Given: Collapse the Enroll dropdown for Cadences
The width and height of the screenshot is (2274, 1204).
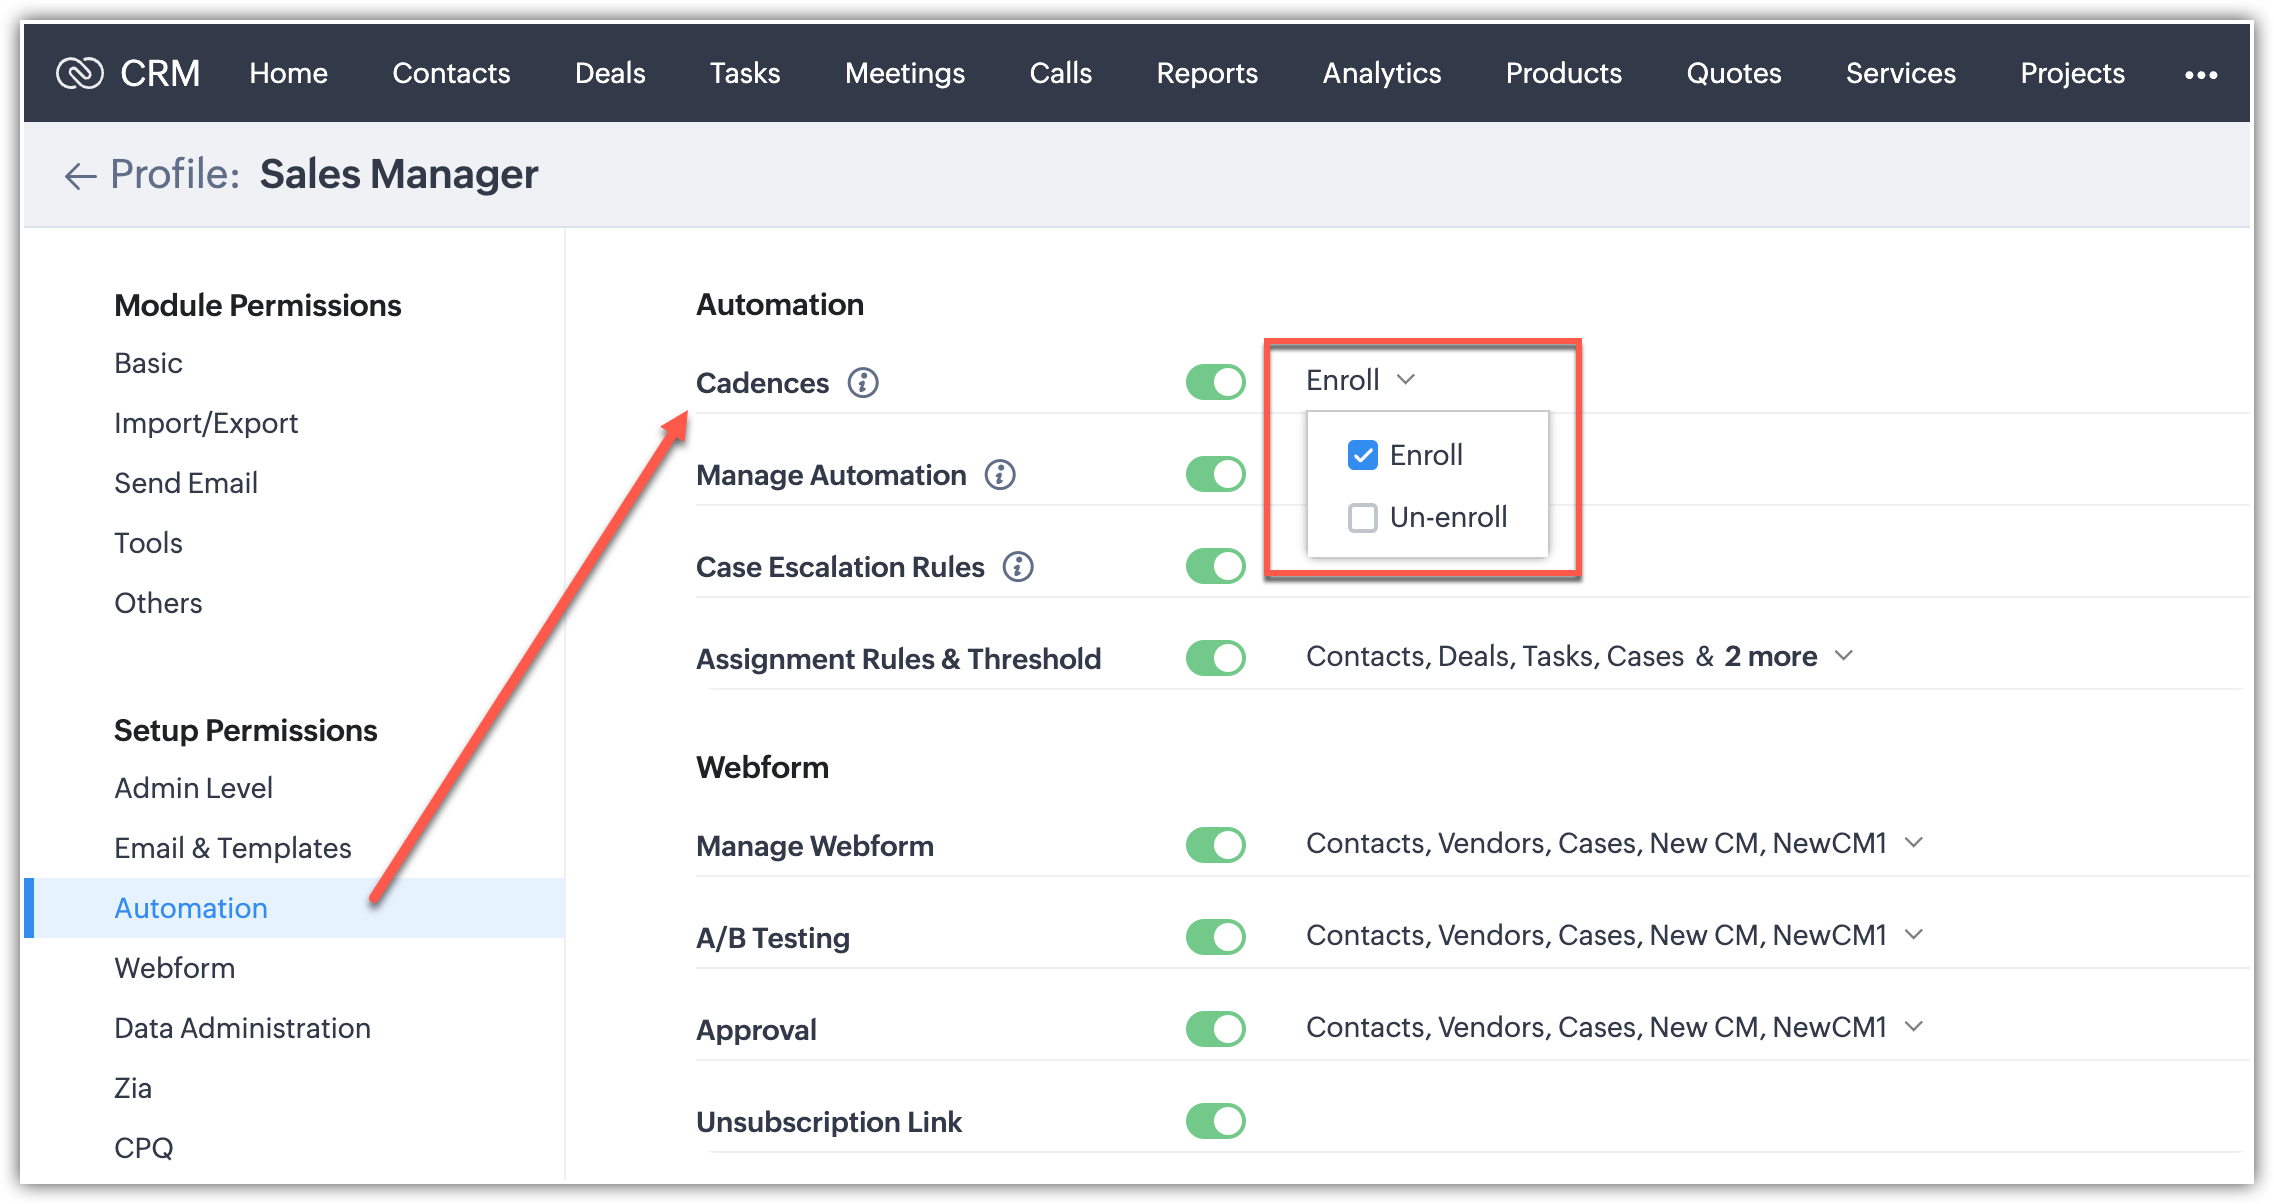Looking at the screenshot, I should 1405,379.
